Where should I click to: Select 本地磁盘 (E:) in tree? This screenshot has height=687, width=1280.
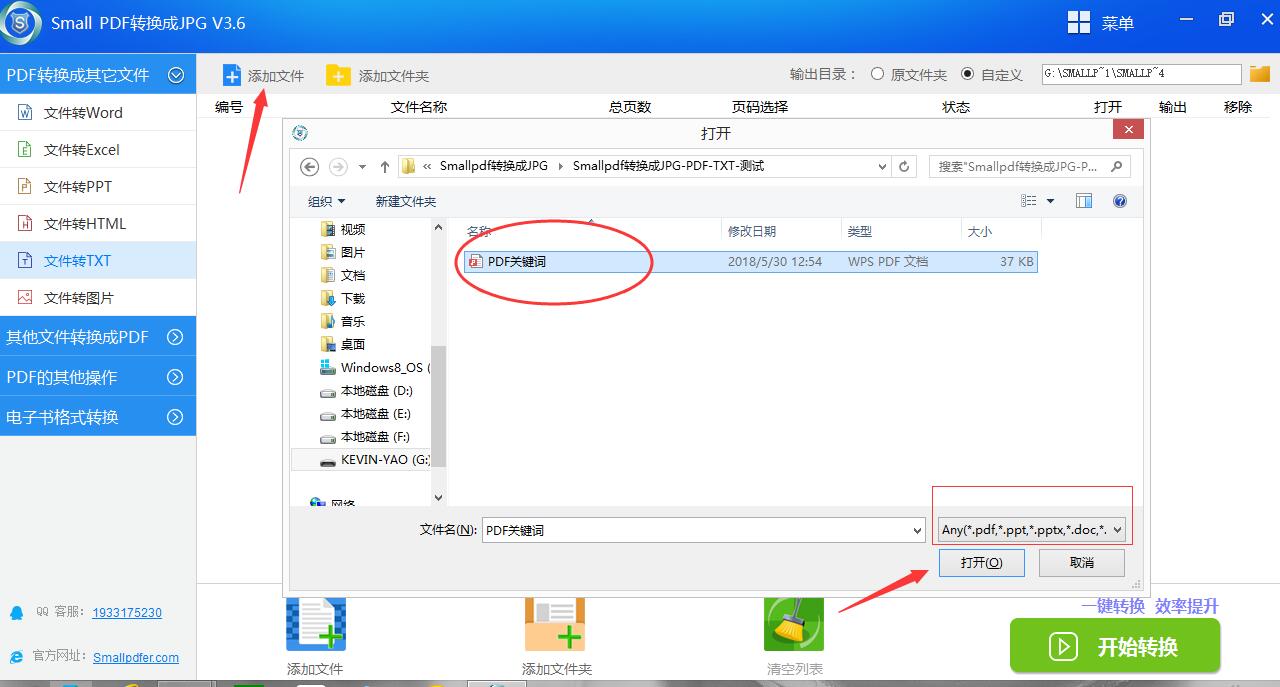(x=366, y=413)
